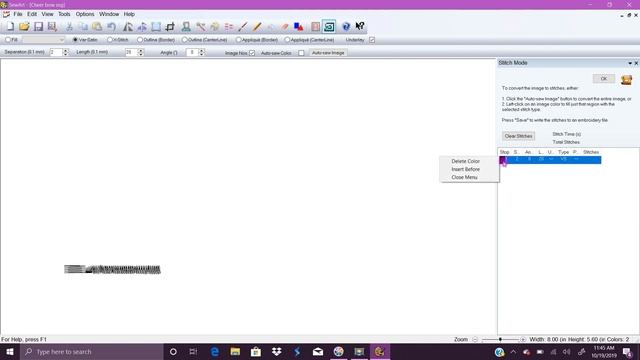Viewport: 640px width, 360px height.
Task: Select the Var-Satin radio button
Action: (75, 40)
